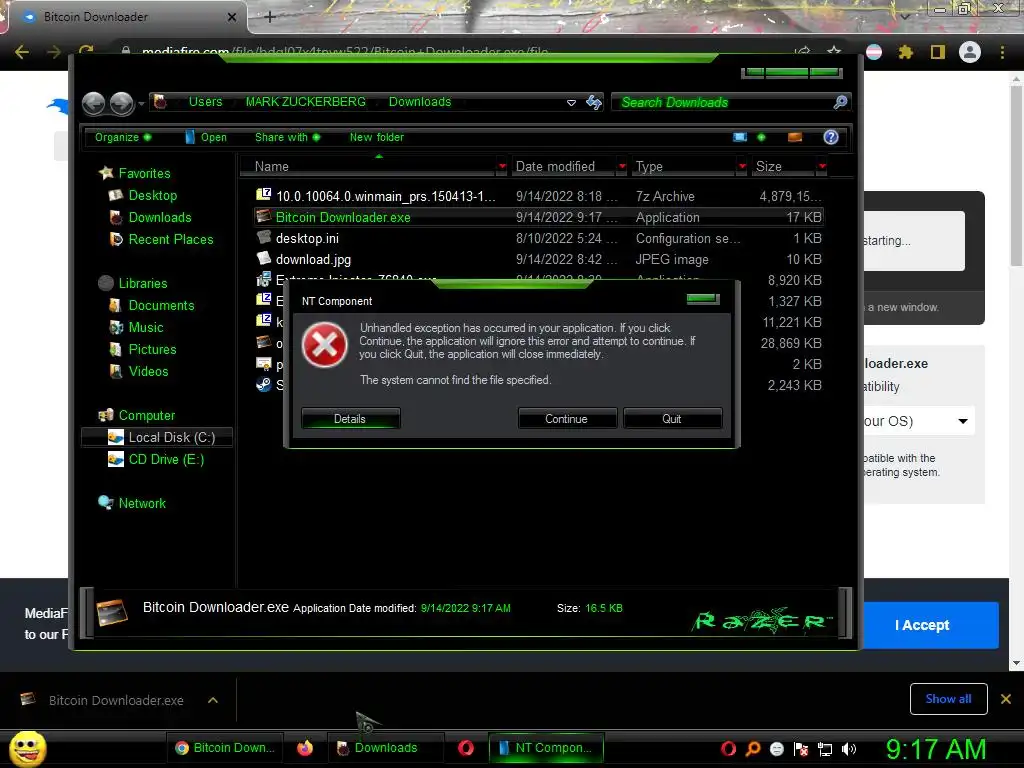Close the Chrome downloads bar

click(x=1006, y=699)
